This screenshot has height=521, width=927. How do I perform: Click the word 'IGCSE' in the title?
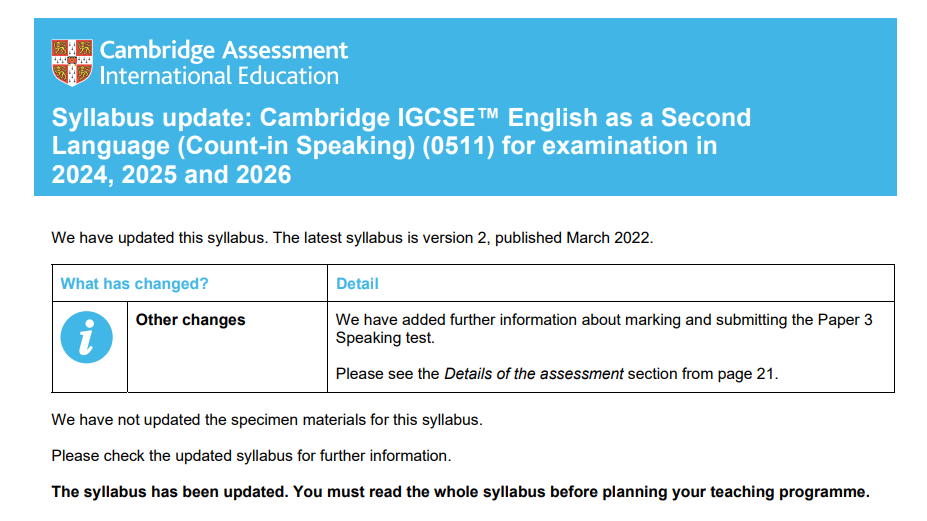[x=436, y=118]
